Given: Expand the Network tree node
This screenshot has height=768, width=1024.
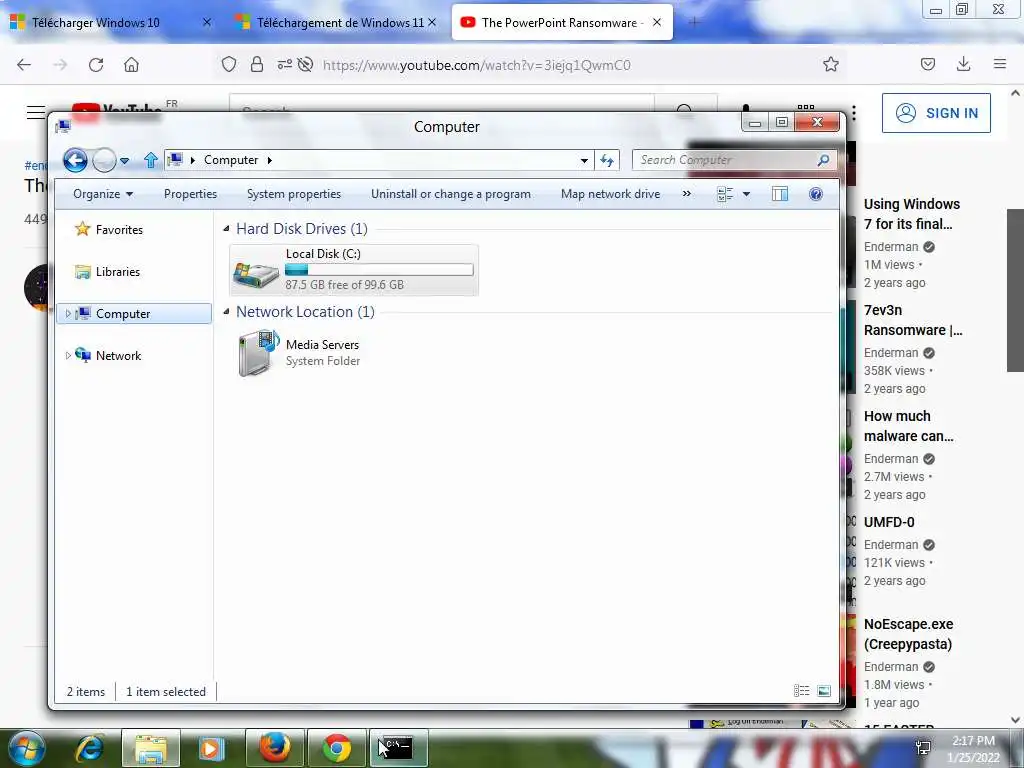Looking at the screenshot, I should pos(67,356).
